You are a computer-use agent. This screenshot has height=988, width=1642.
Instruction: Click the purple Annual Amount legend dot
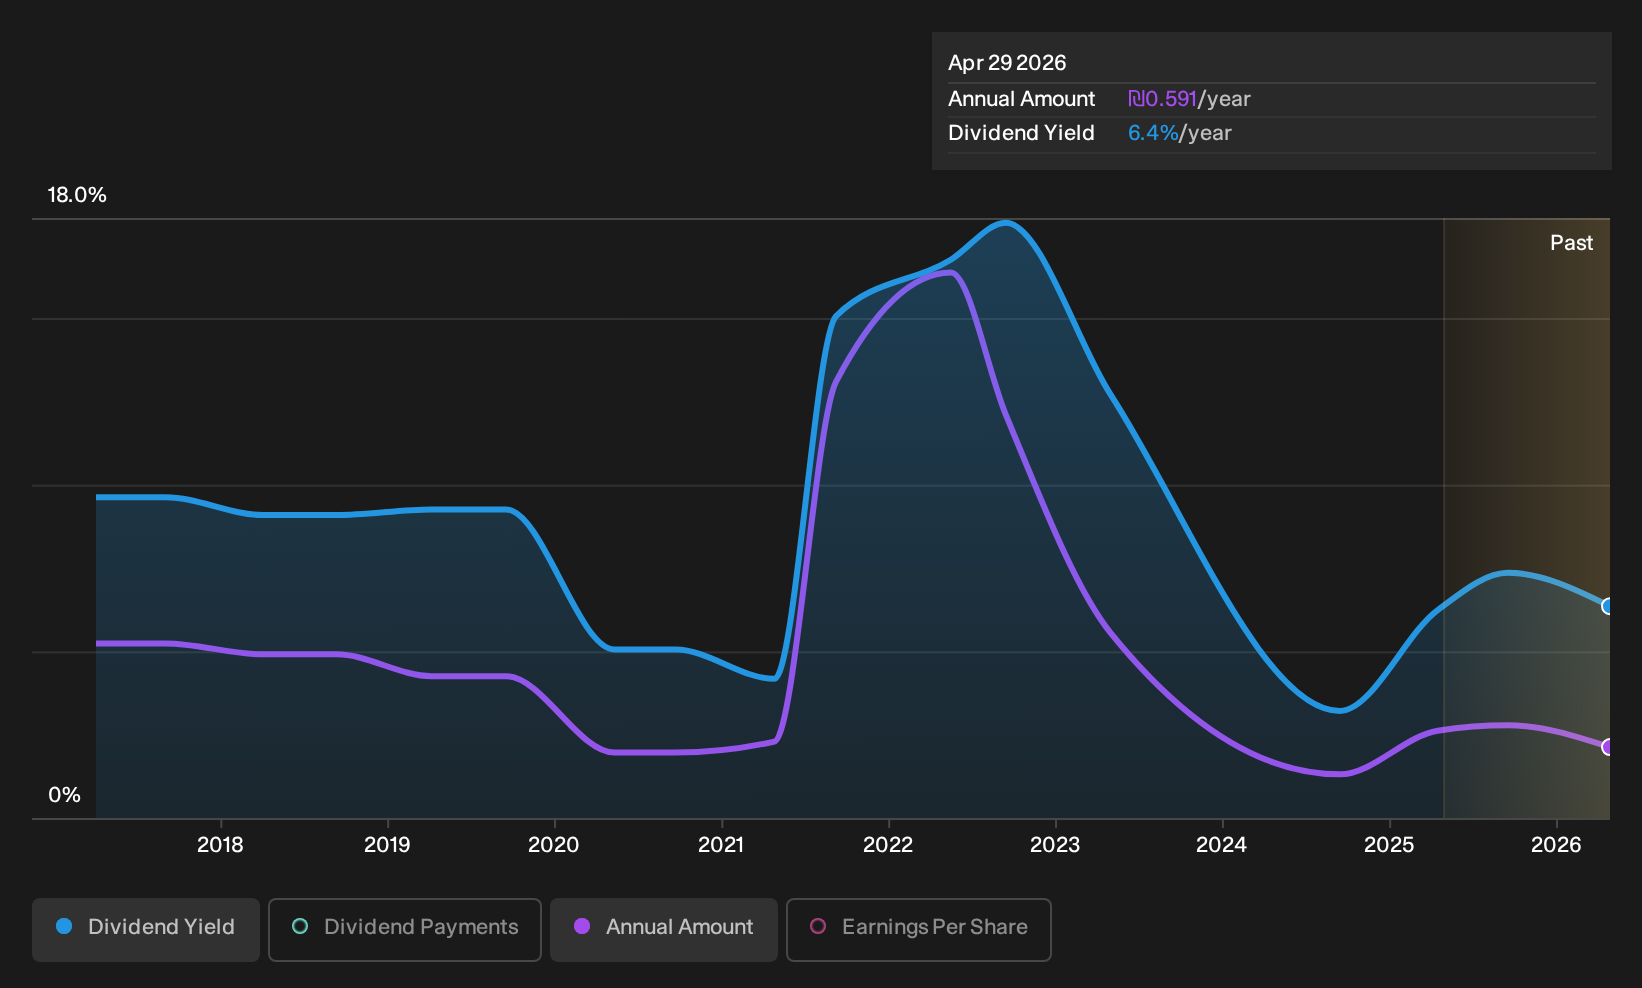(x=582, y=926)
